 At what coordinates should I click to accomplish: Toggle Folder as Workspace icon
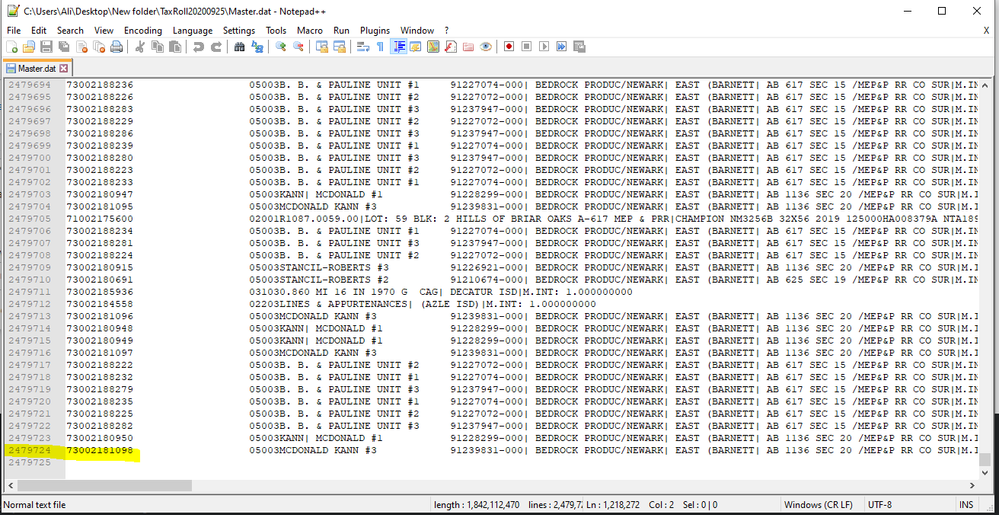(x=468, y=47)
